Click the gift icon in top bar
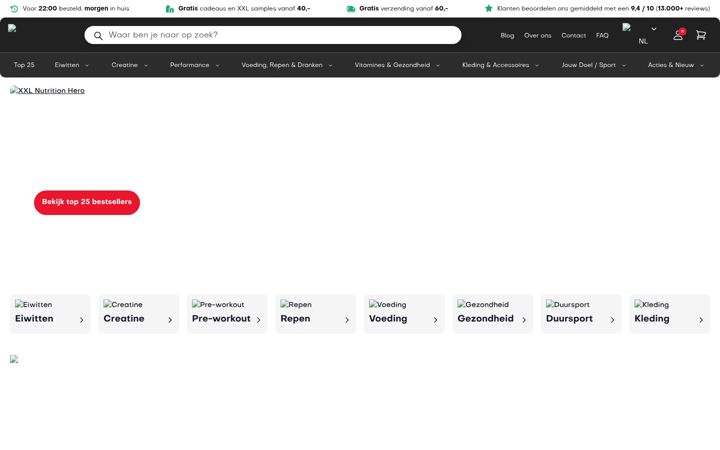The image size is (720, 450). (x=170, y=9)
